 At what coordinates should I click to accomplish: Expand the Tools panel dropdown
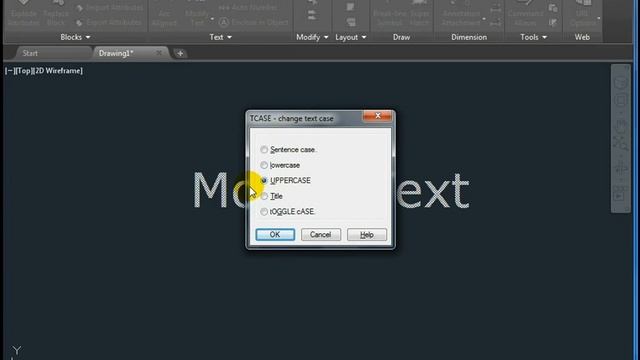coord(544,38)
